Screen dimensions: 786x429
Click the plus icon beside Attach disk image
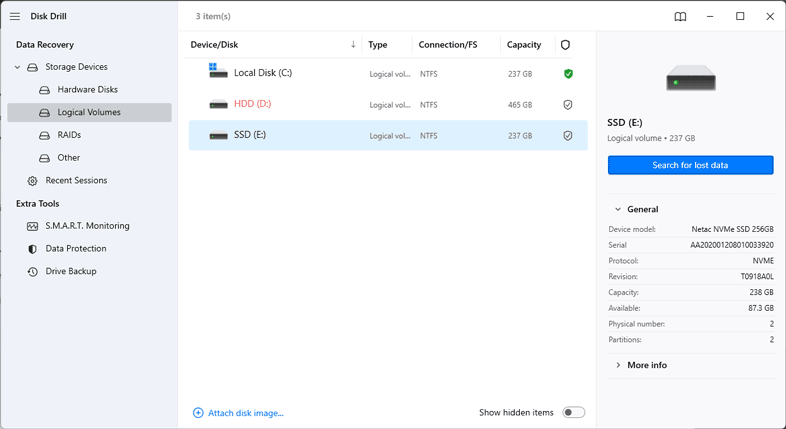point(198,413)
